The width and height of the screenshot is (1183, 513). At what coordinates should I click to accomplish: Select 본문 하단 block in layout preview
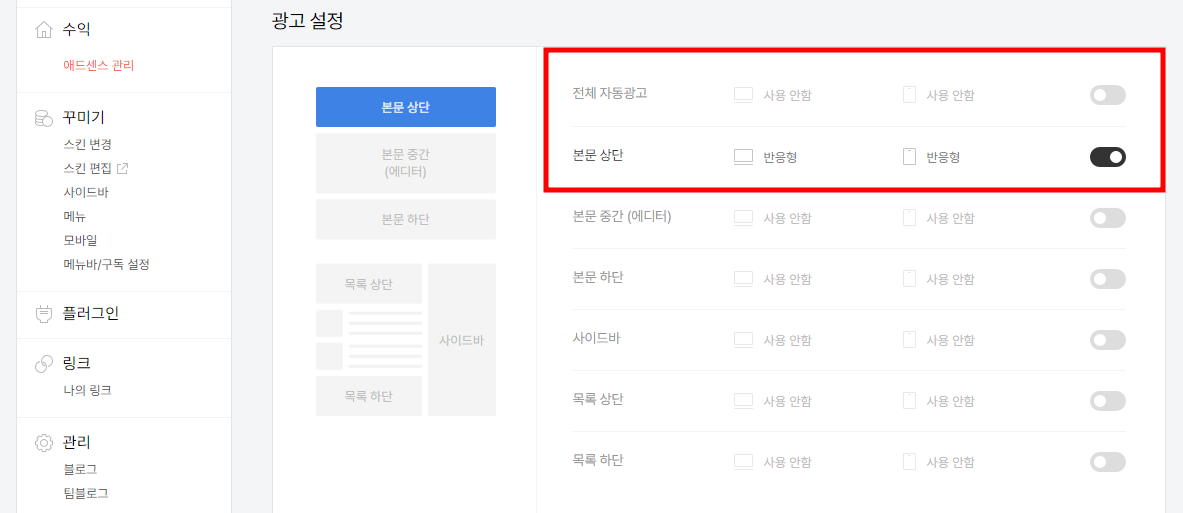coord(406,220)
